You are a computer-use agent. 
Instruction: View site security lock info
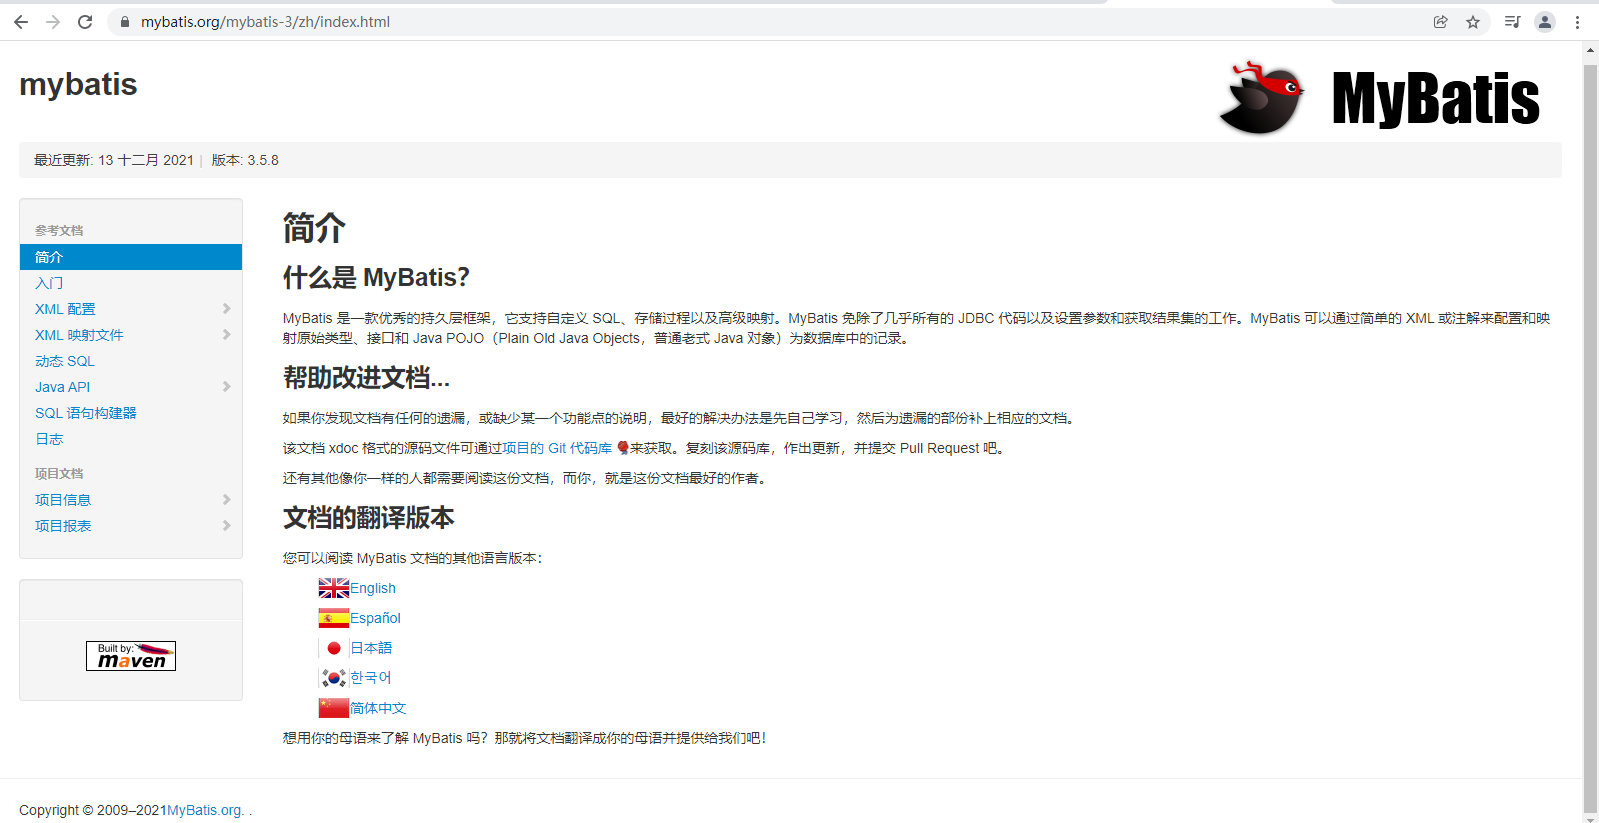[x=124, y=22]
